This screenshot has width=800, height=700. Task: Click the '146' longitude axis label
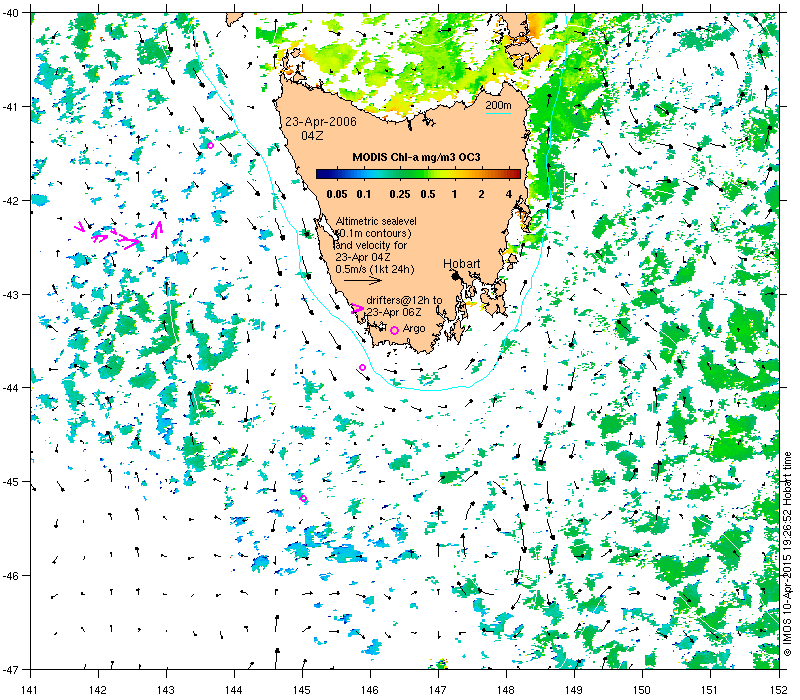(370, 690)
